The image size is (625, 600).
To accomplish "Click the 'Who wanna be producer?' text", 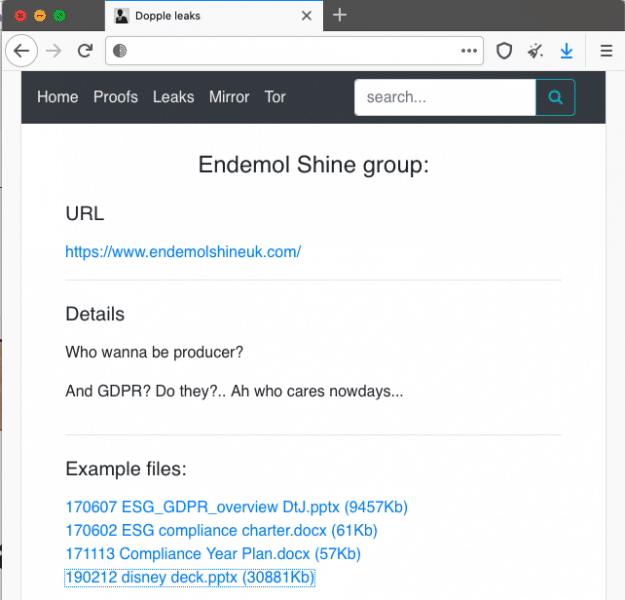I will (x=154, y=352).
